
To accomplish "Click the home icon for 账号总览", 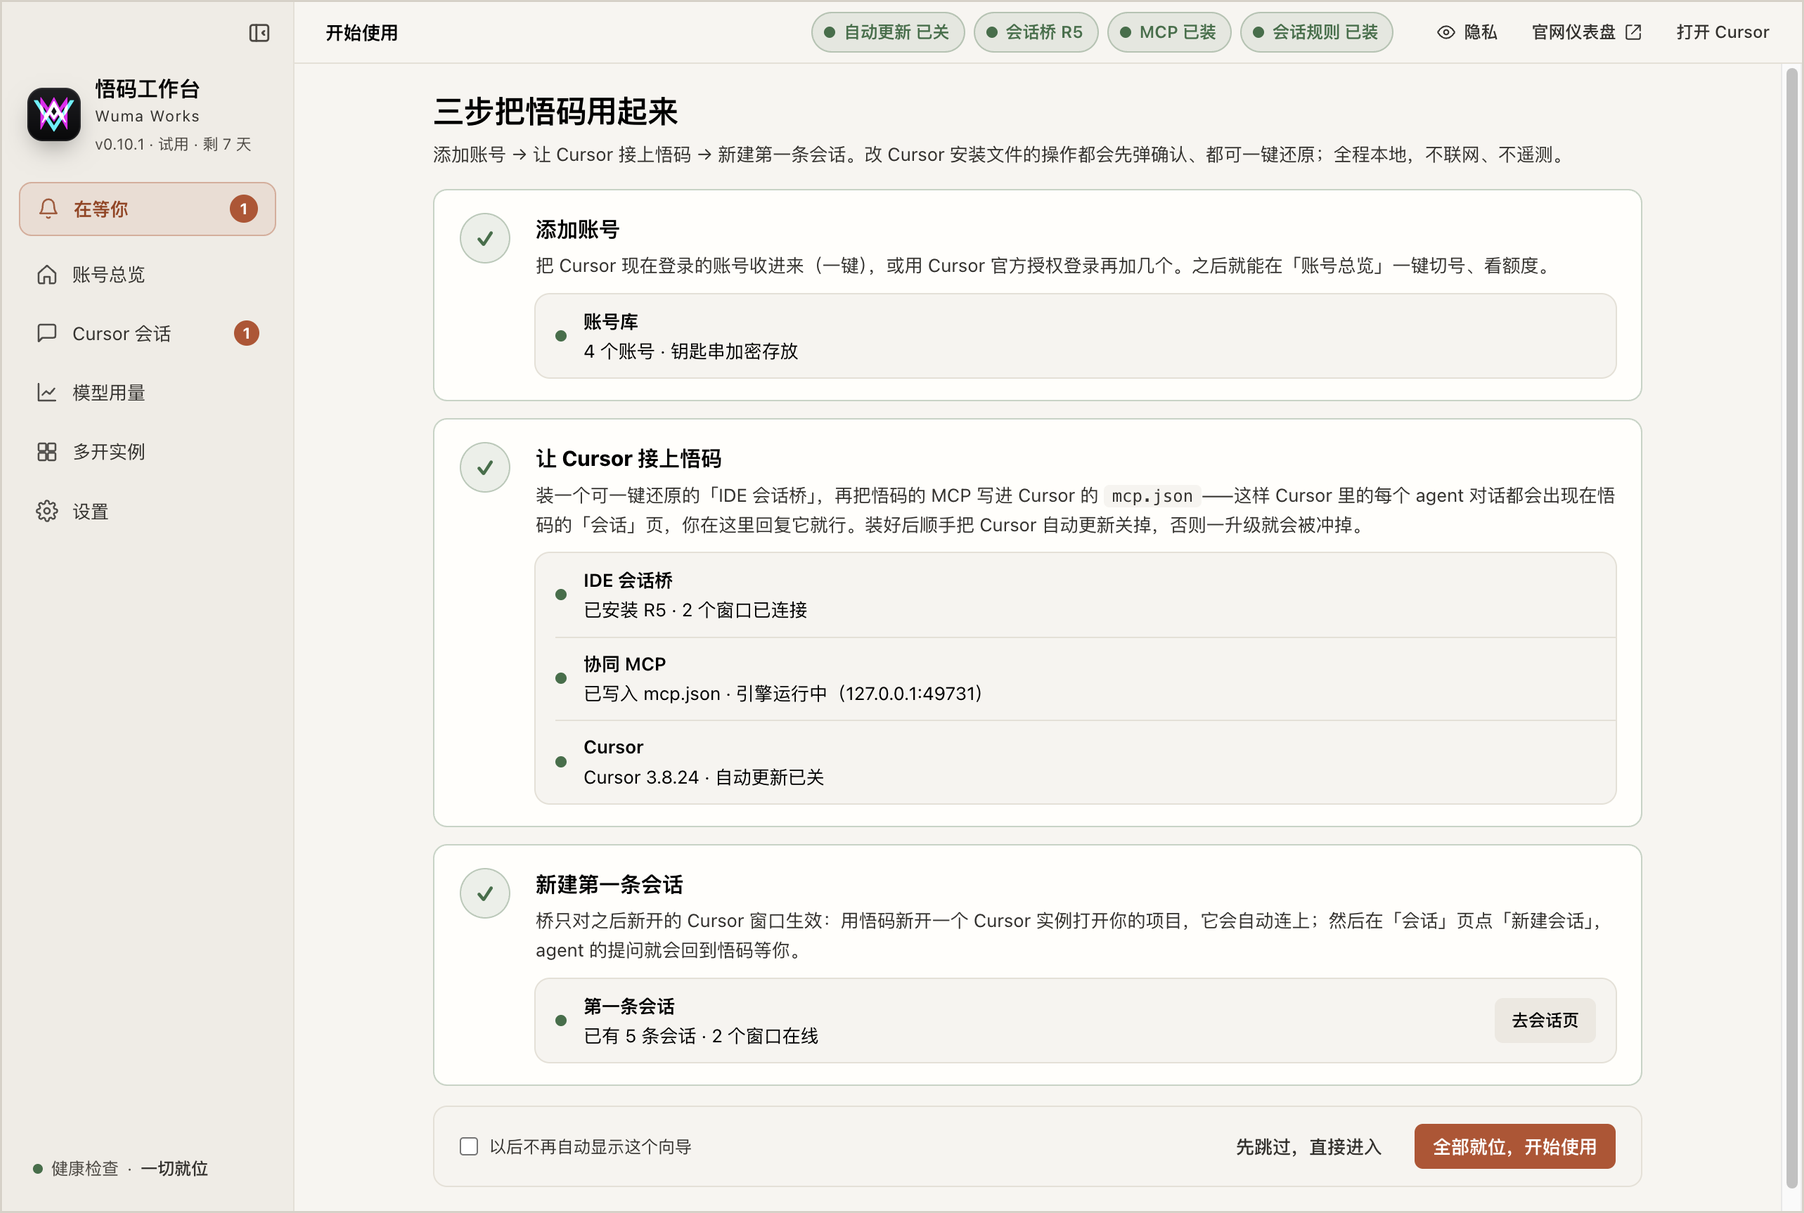I will pos(47,274).
